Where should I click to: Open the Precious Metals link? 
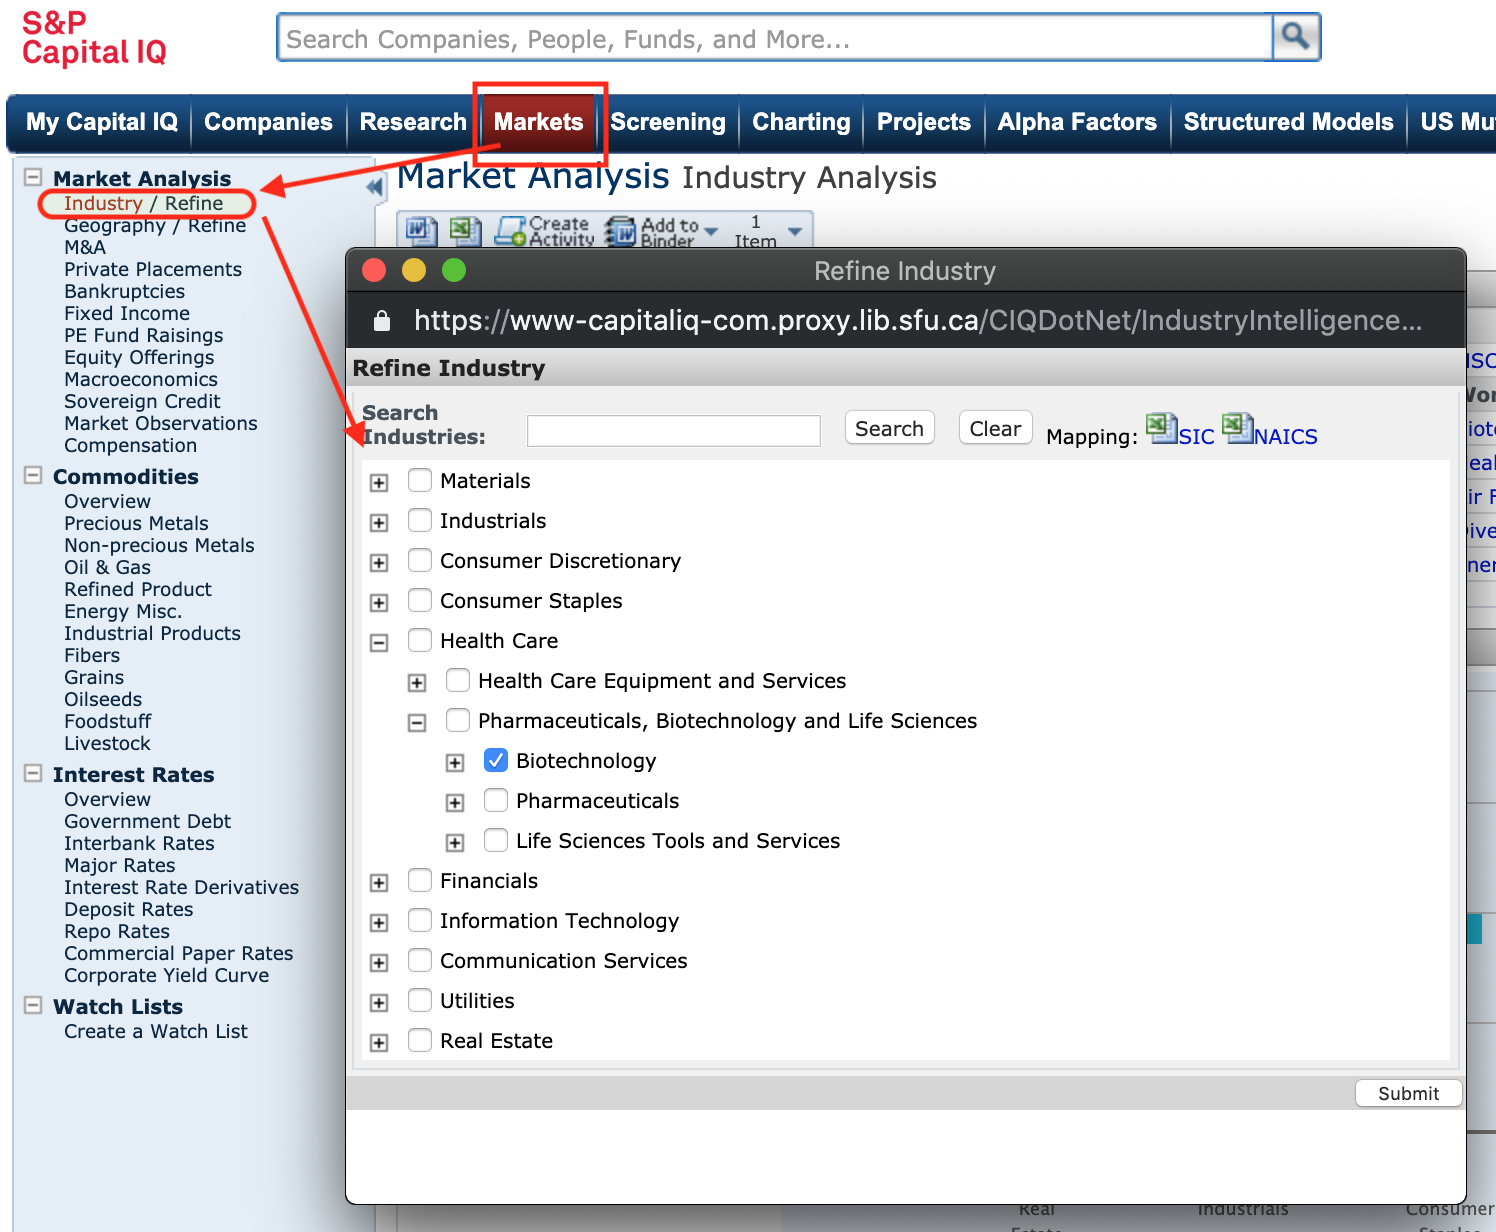coord(137,523)
